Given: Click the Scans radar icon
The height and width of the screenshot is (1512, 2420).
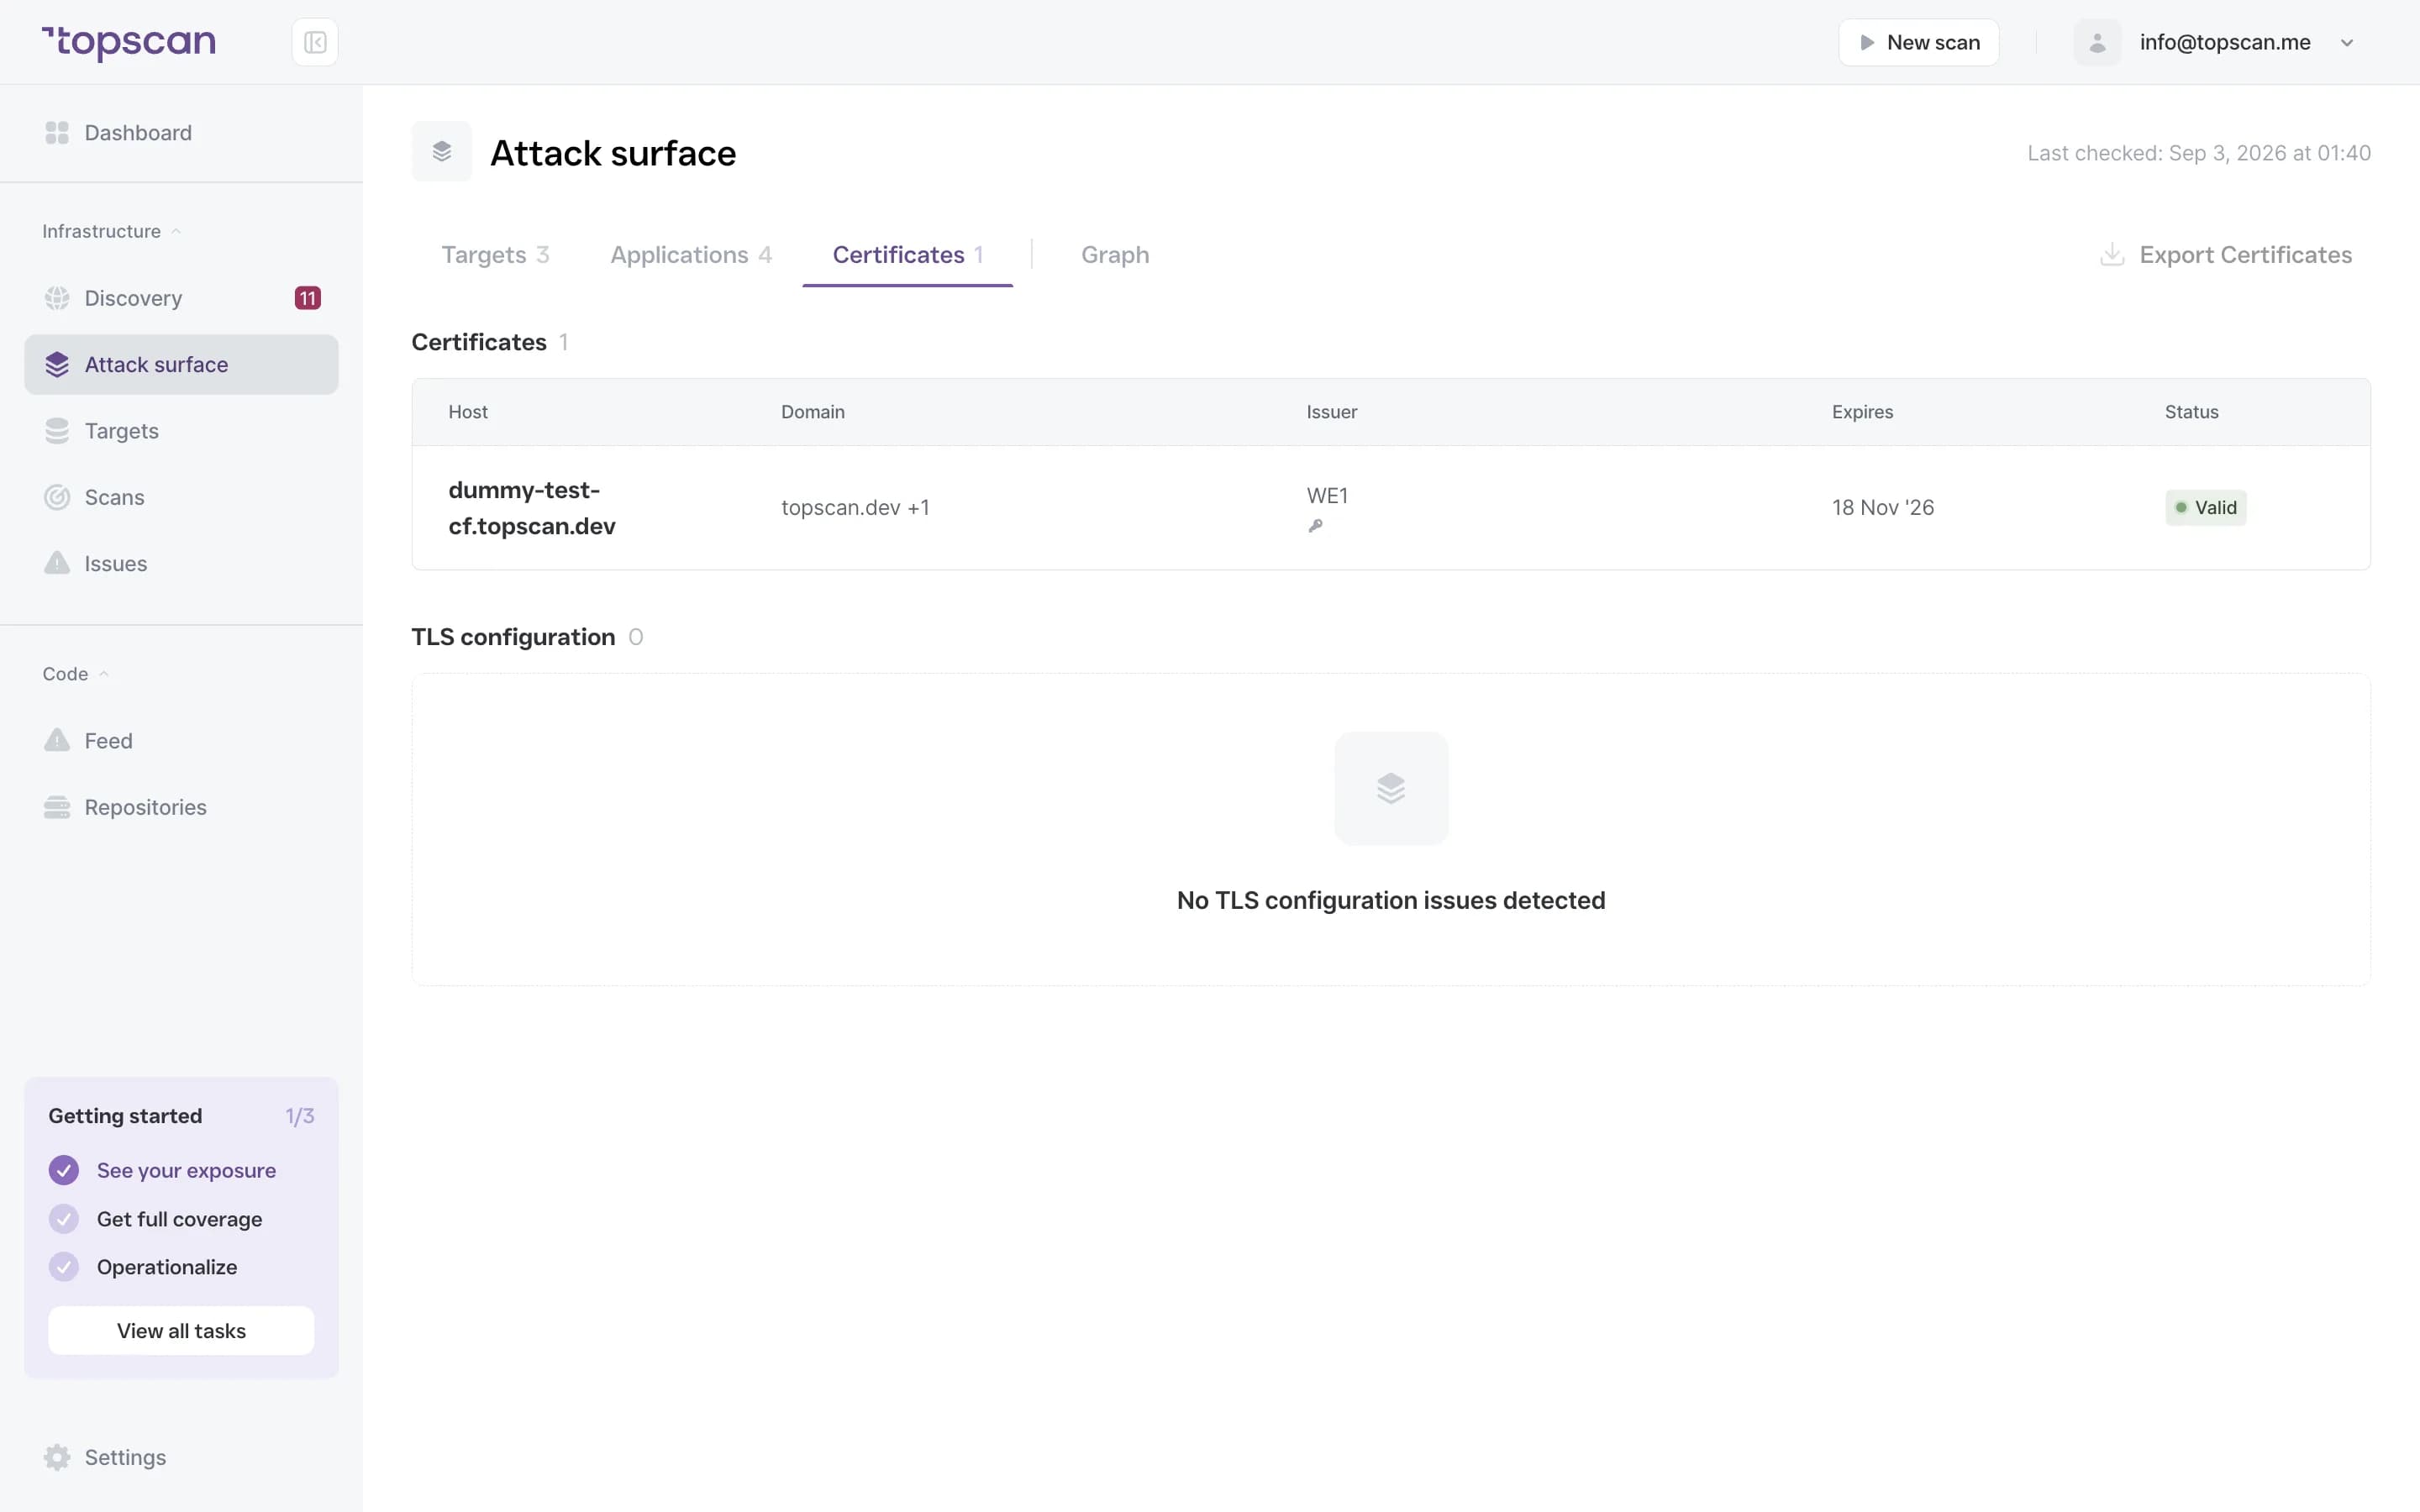Looking at the screenshot, I should (x=57, y=497).
